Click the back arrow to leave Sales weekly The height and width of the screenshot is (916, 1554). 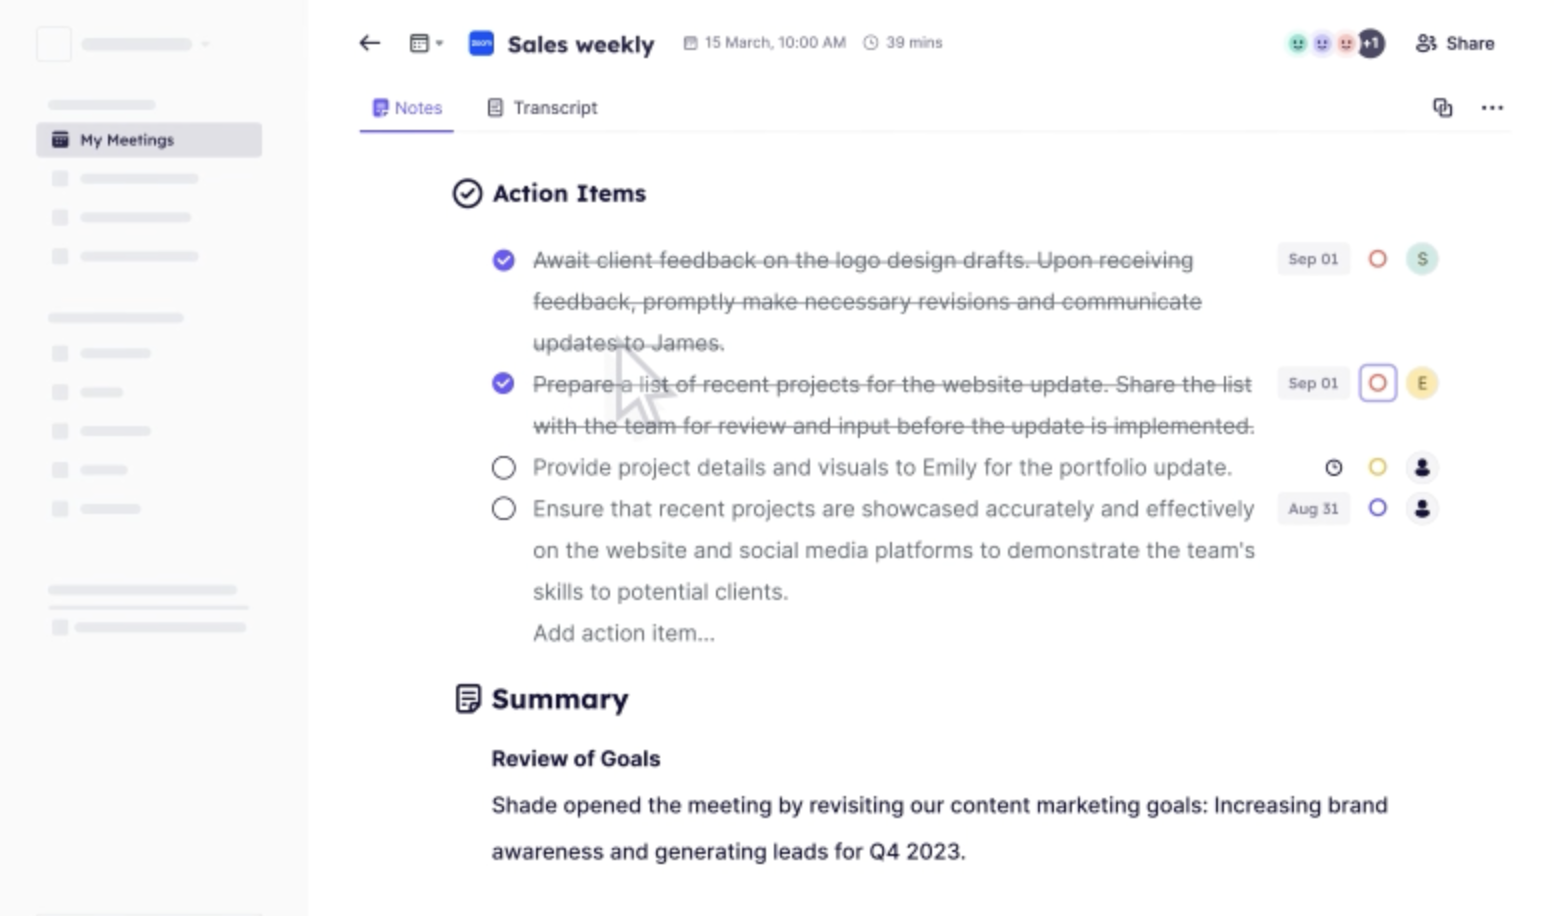(369, 43)
